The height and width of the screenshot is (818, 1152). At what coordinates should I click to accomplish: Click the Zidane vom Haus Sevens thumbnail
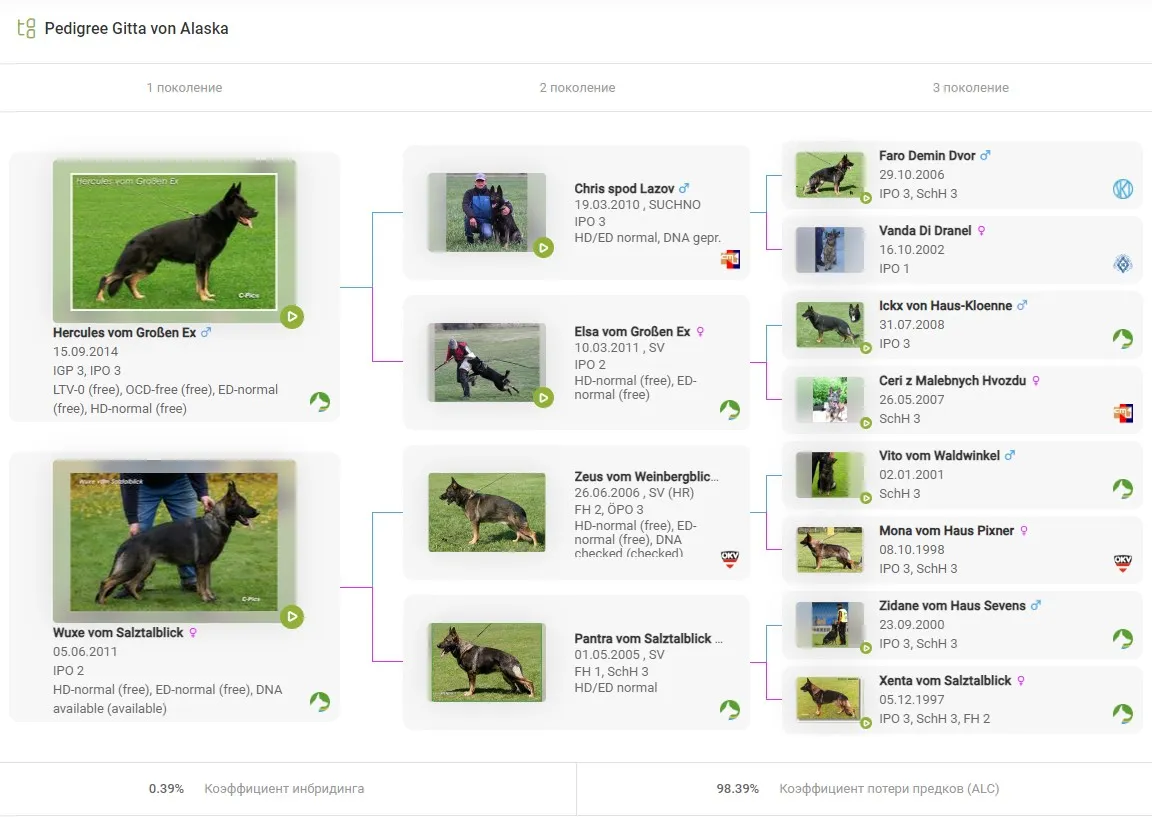pos(829,624)
